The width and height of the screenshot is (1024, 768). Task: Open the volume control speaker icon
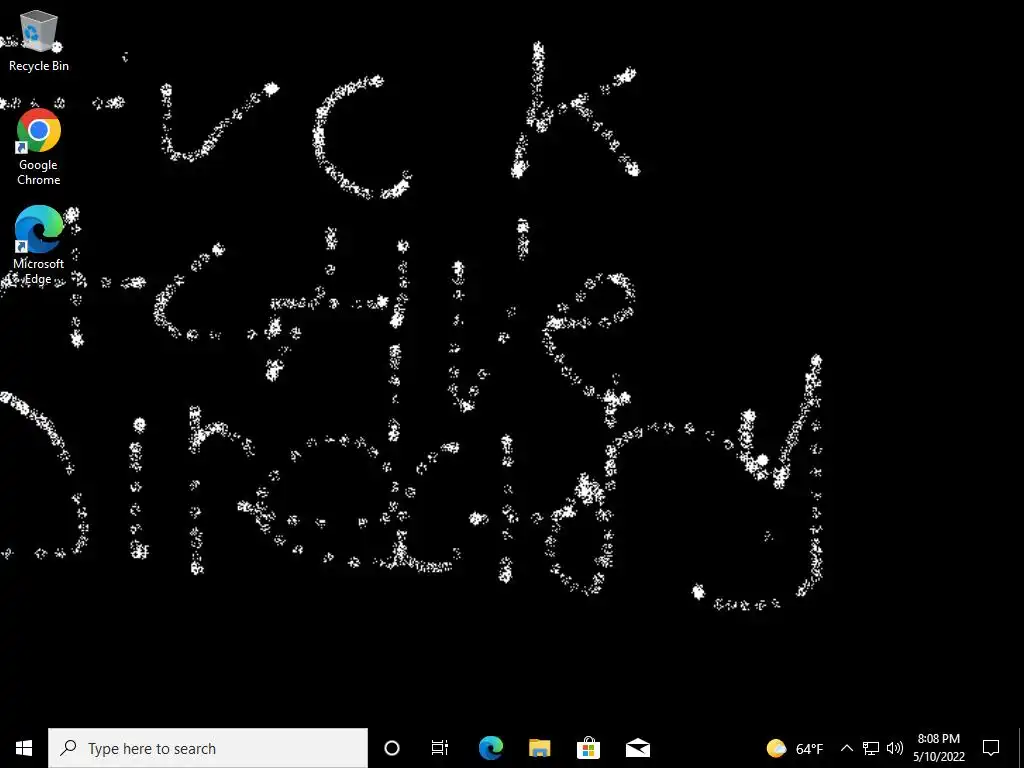pyautogui.click(x=895, y=748)
